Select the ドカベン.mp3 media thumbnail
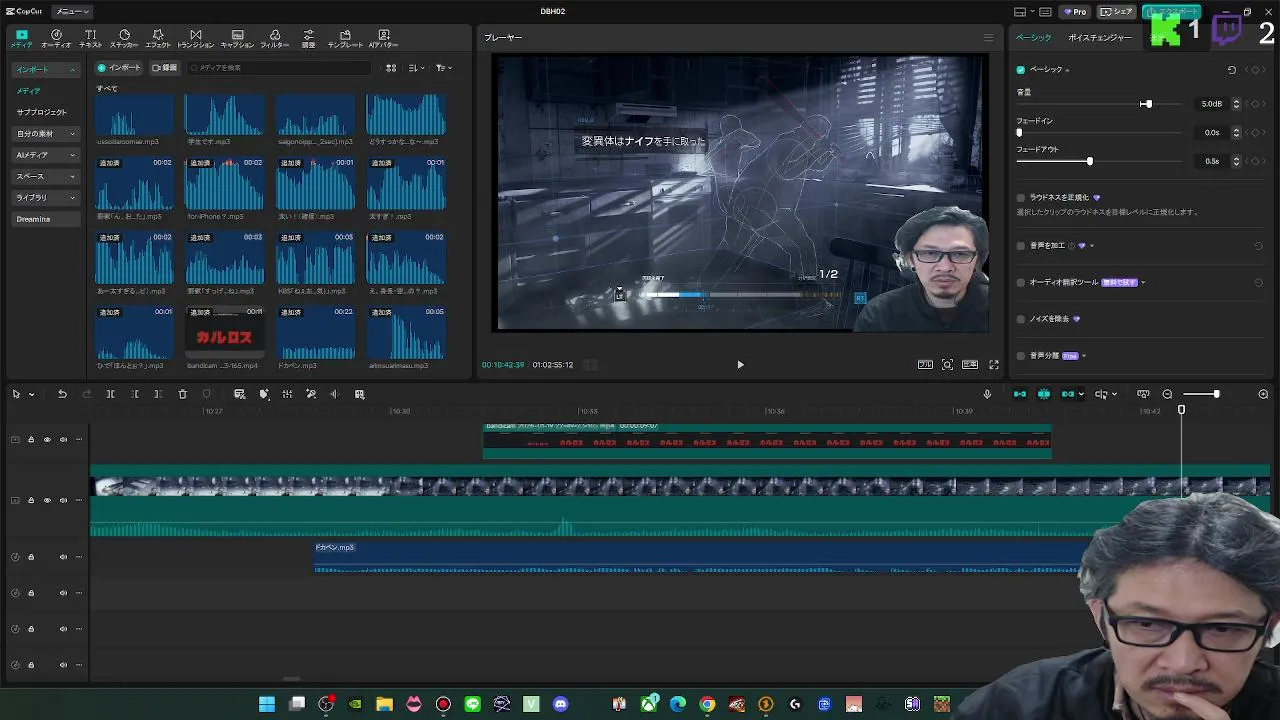 (316, 334)
